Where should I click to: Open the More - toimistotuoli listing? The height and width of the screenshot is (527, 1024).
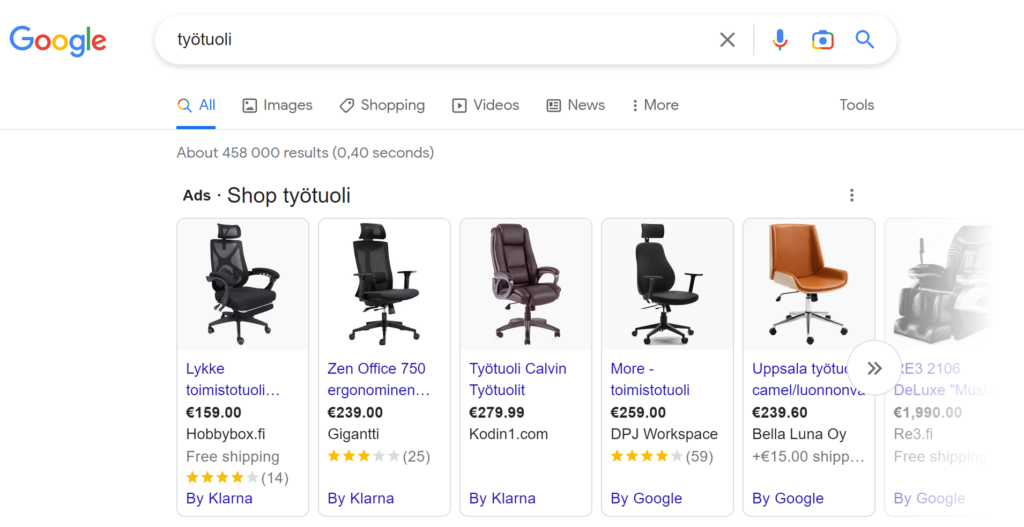[650, 379]
